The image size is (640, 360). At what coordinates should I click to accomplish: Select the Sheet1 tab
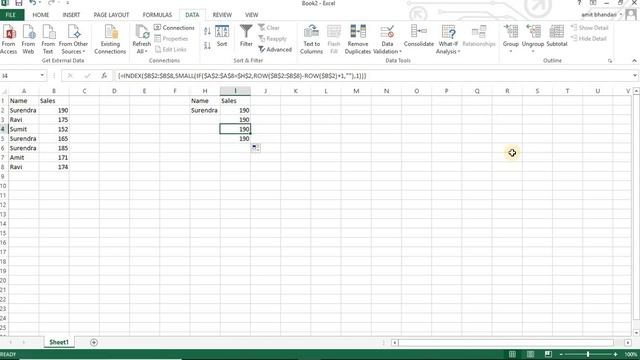[59, 342]
